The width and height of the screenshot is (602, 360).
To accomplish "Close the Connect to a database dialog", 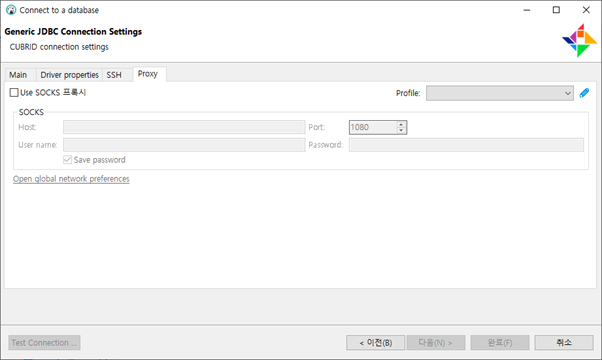I will pos(586,10).
